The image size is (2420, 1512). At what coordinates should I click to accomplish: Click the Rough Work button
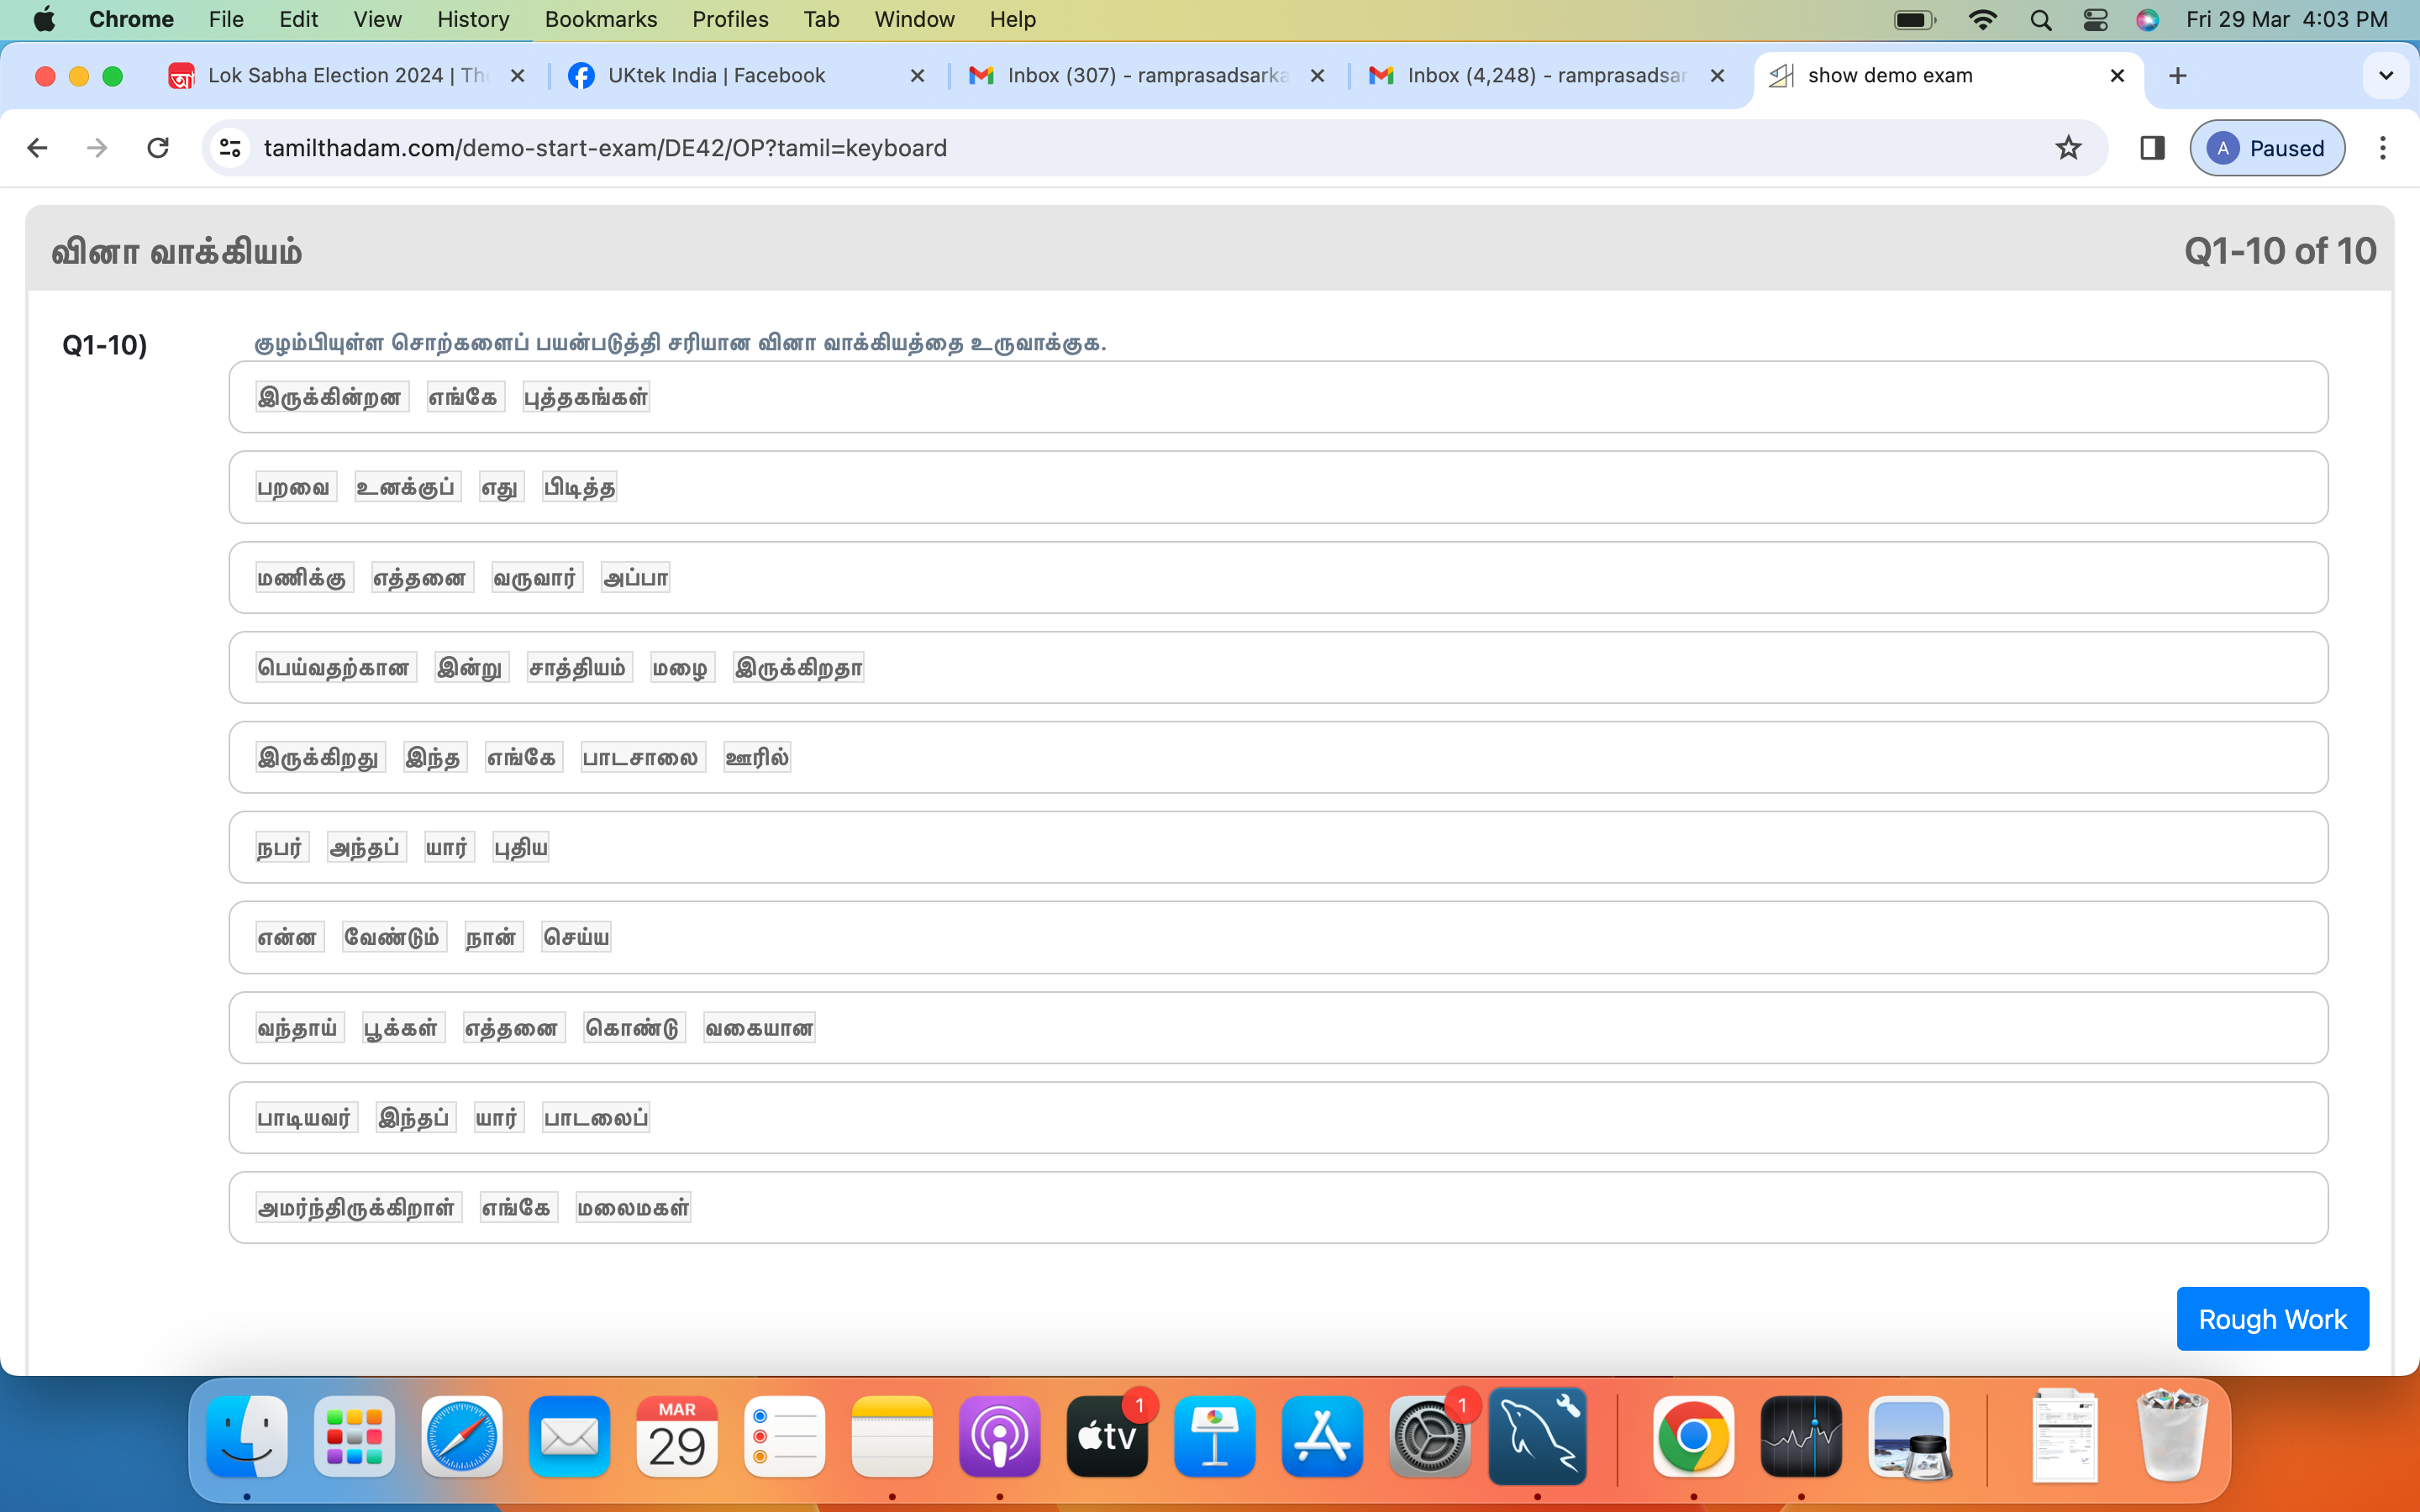[2271, 1318]
